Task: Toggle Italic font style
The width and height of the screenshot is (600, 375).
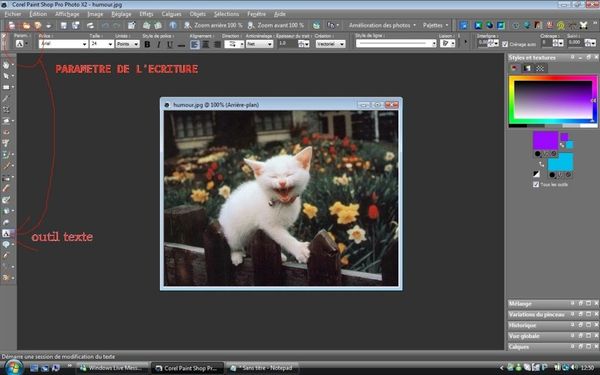Action: click(x=158, y=44)
